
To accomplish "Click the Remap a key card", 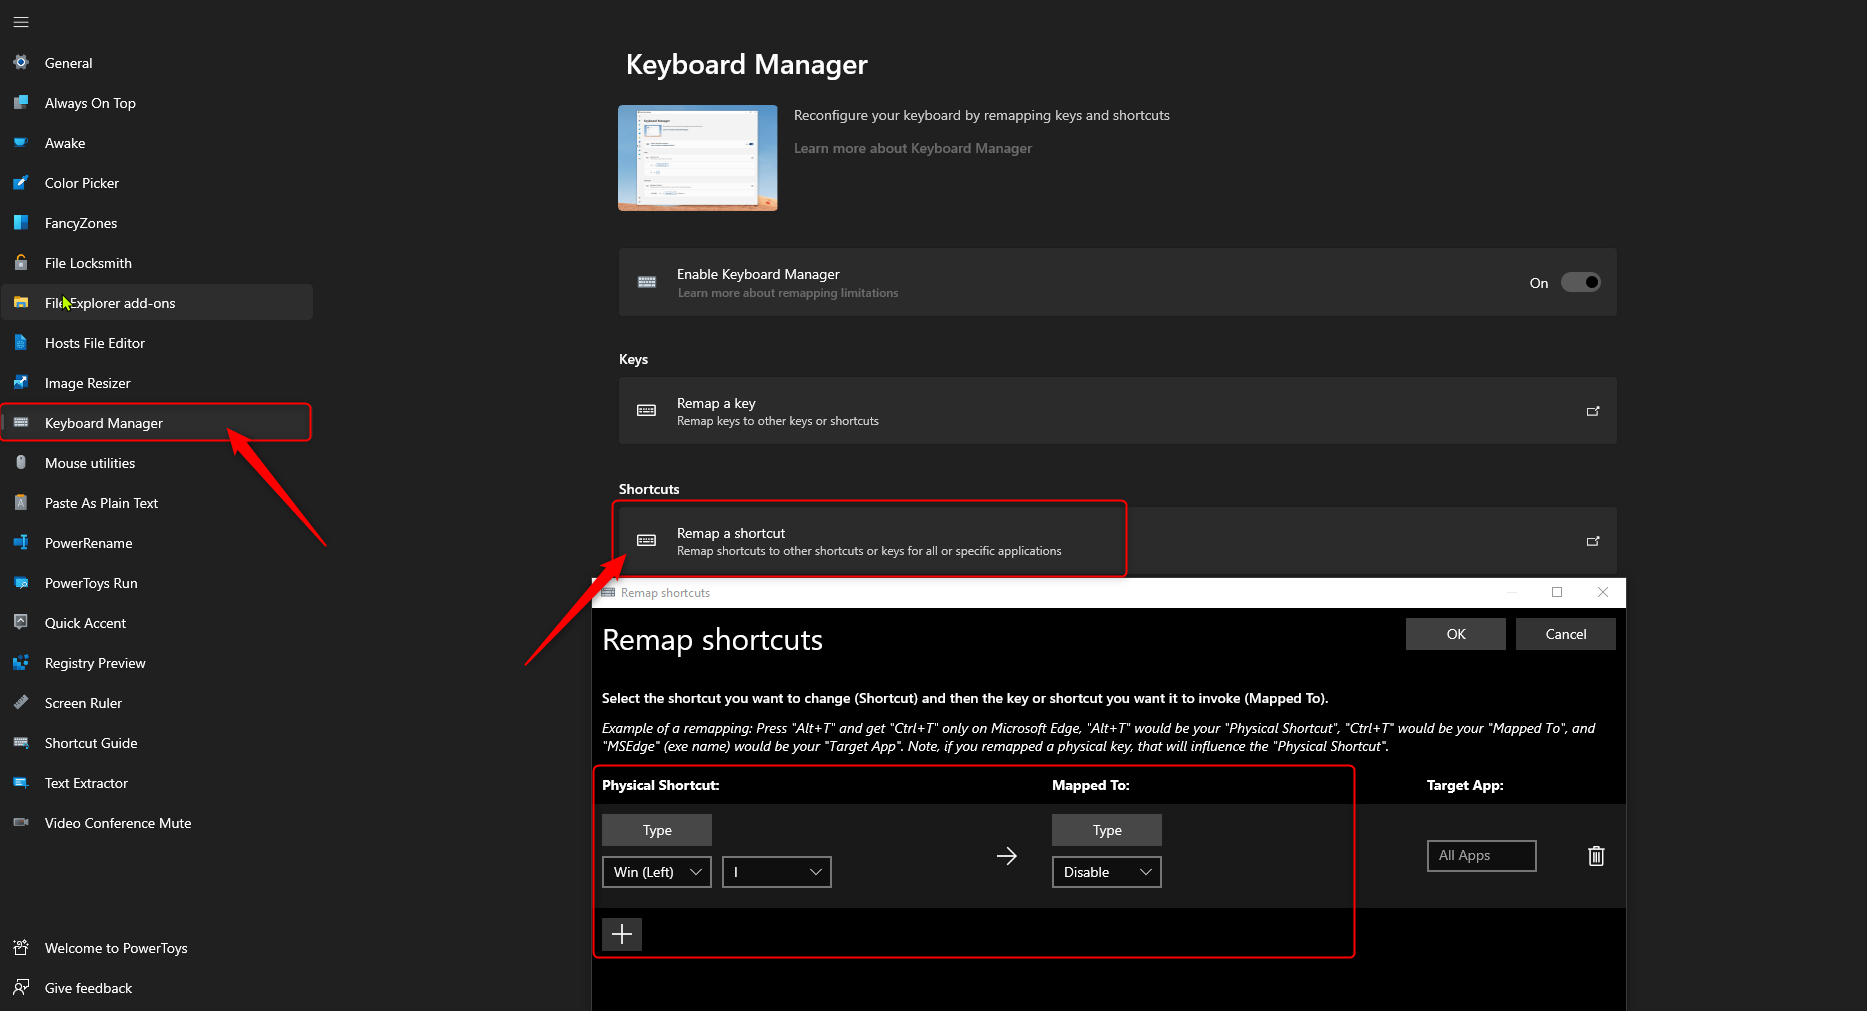I will point(1117,411).
